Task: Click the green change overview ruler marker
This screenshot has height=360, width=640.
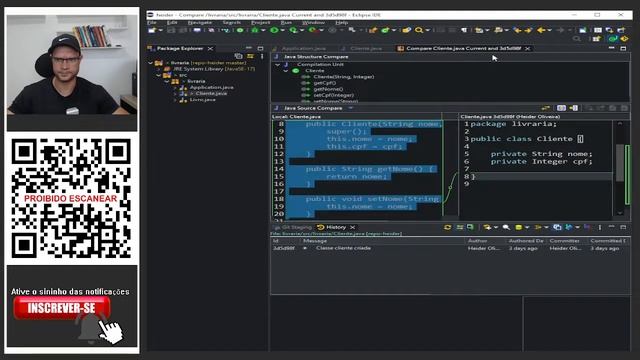Action: click(628, 175)
